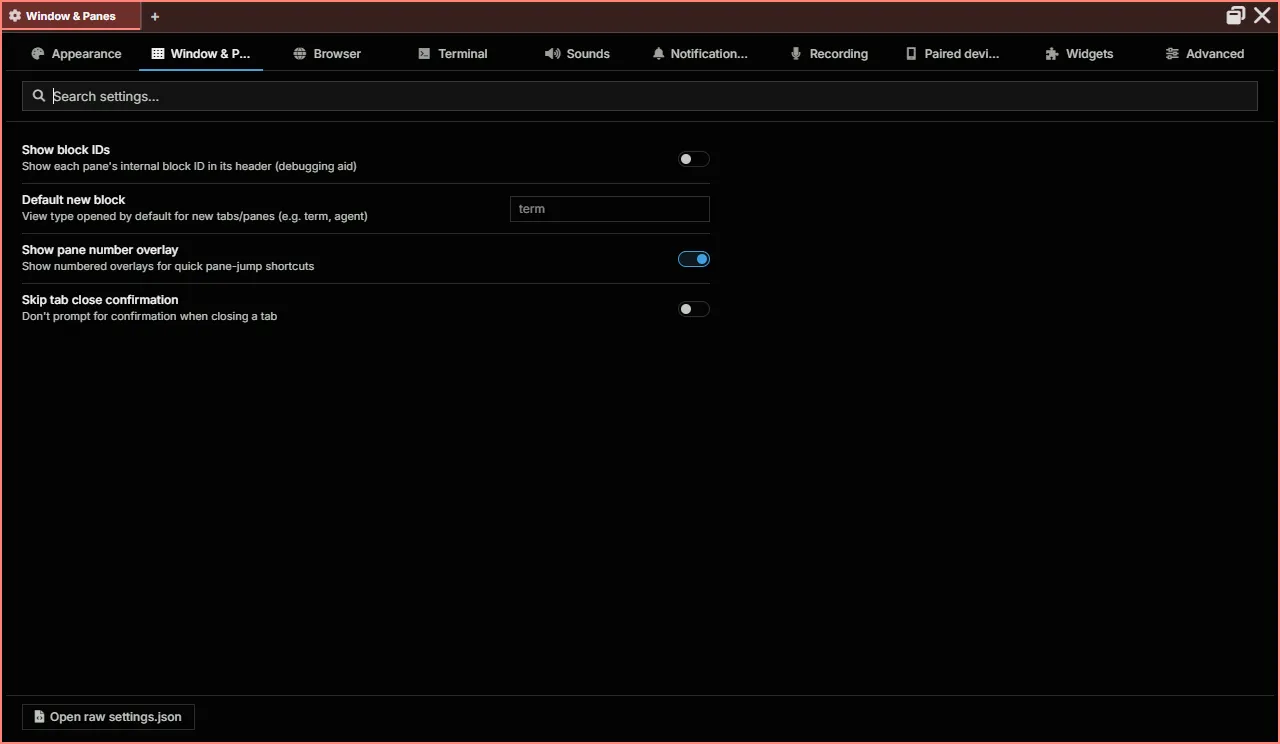Click the bell icon beside Notifications
This screenshot has width=1280, height=744.
click(658, 54)
